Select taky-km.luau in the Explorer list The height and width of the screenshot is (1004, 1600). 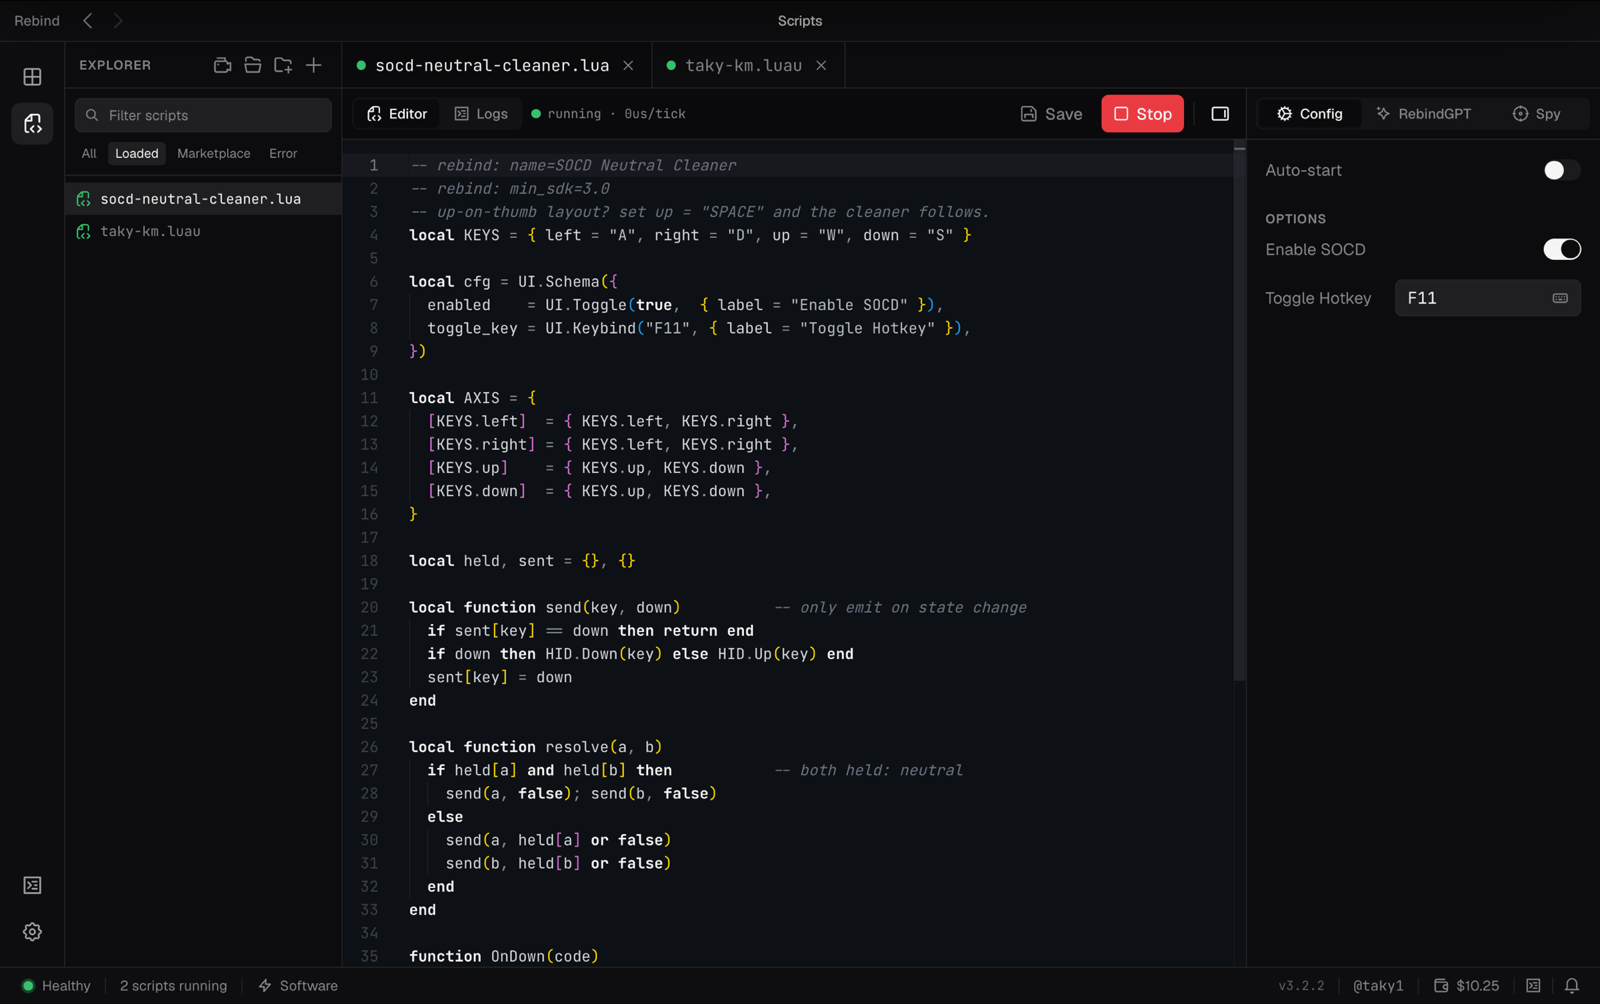[204, 231]
